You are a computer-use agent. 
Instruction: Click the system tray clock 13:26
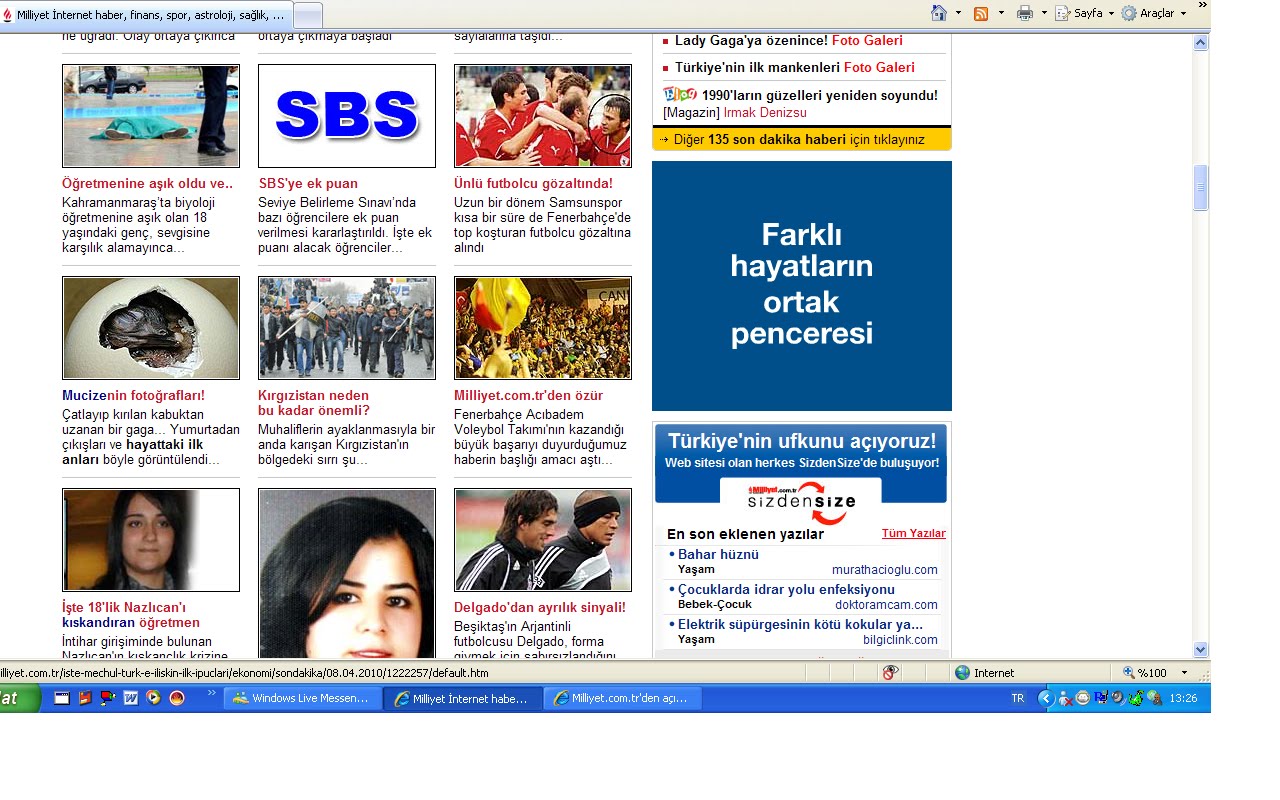1183,698
